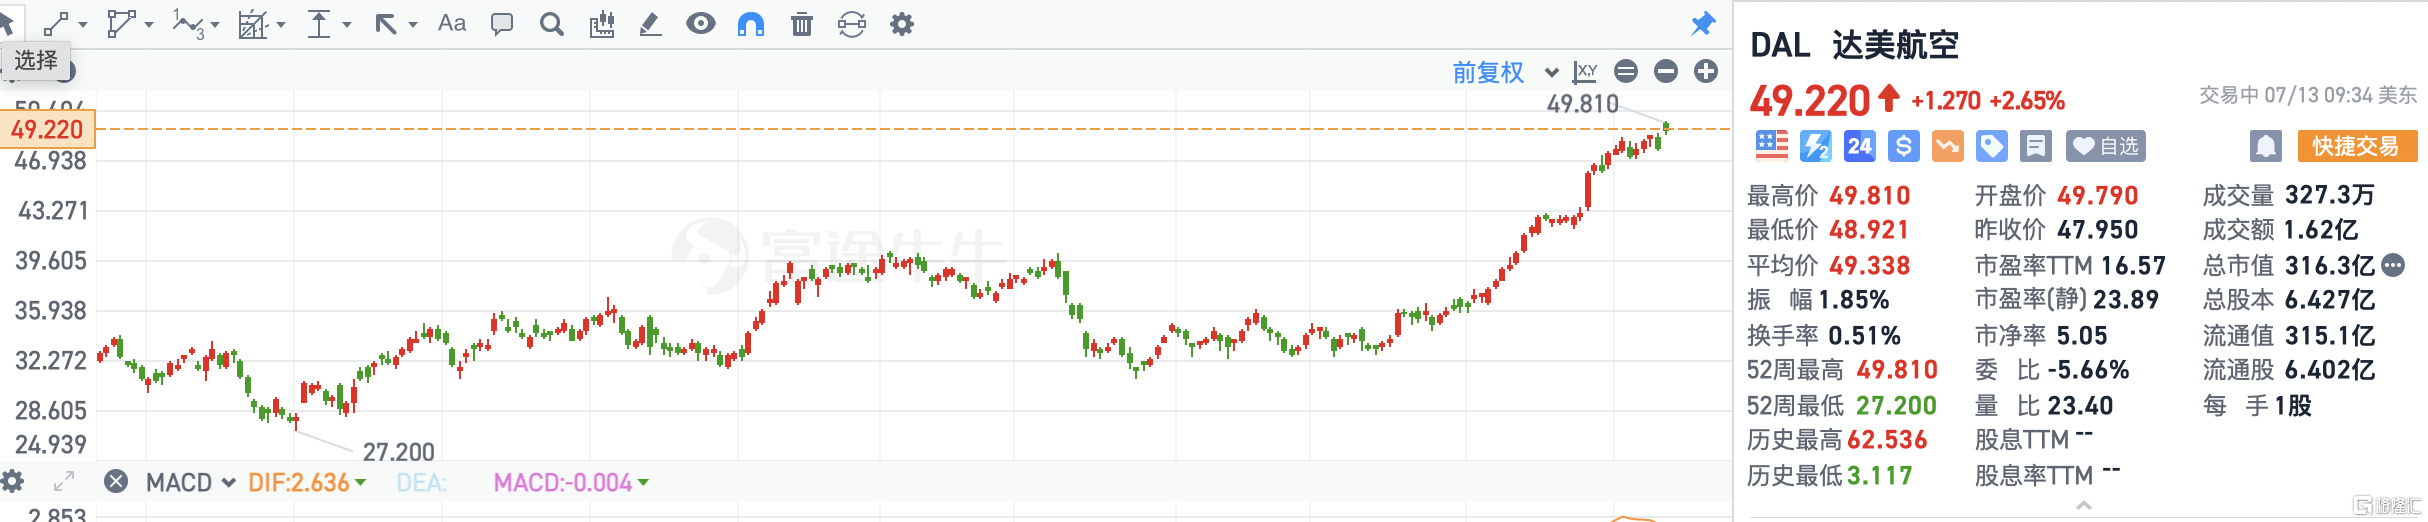Click the 开盘价 49.790 value
The height and width of the screenshot is (522, 2428).
coord(2097,195)
